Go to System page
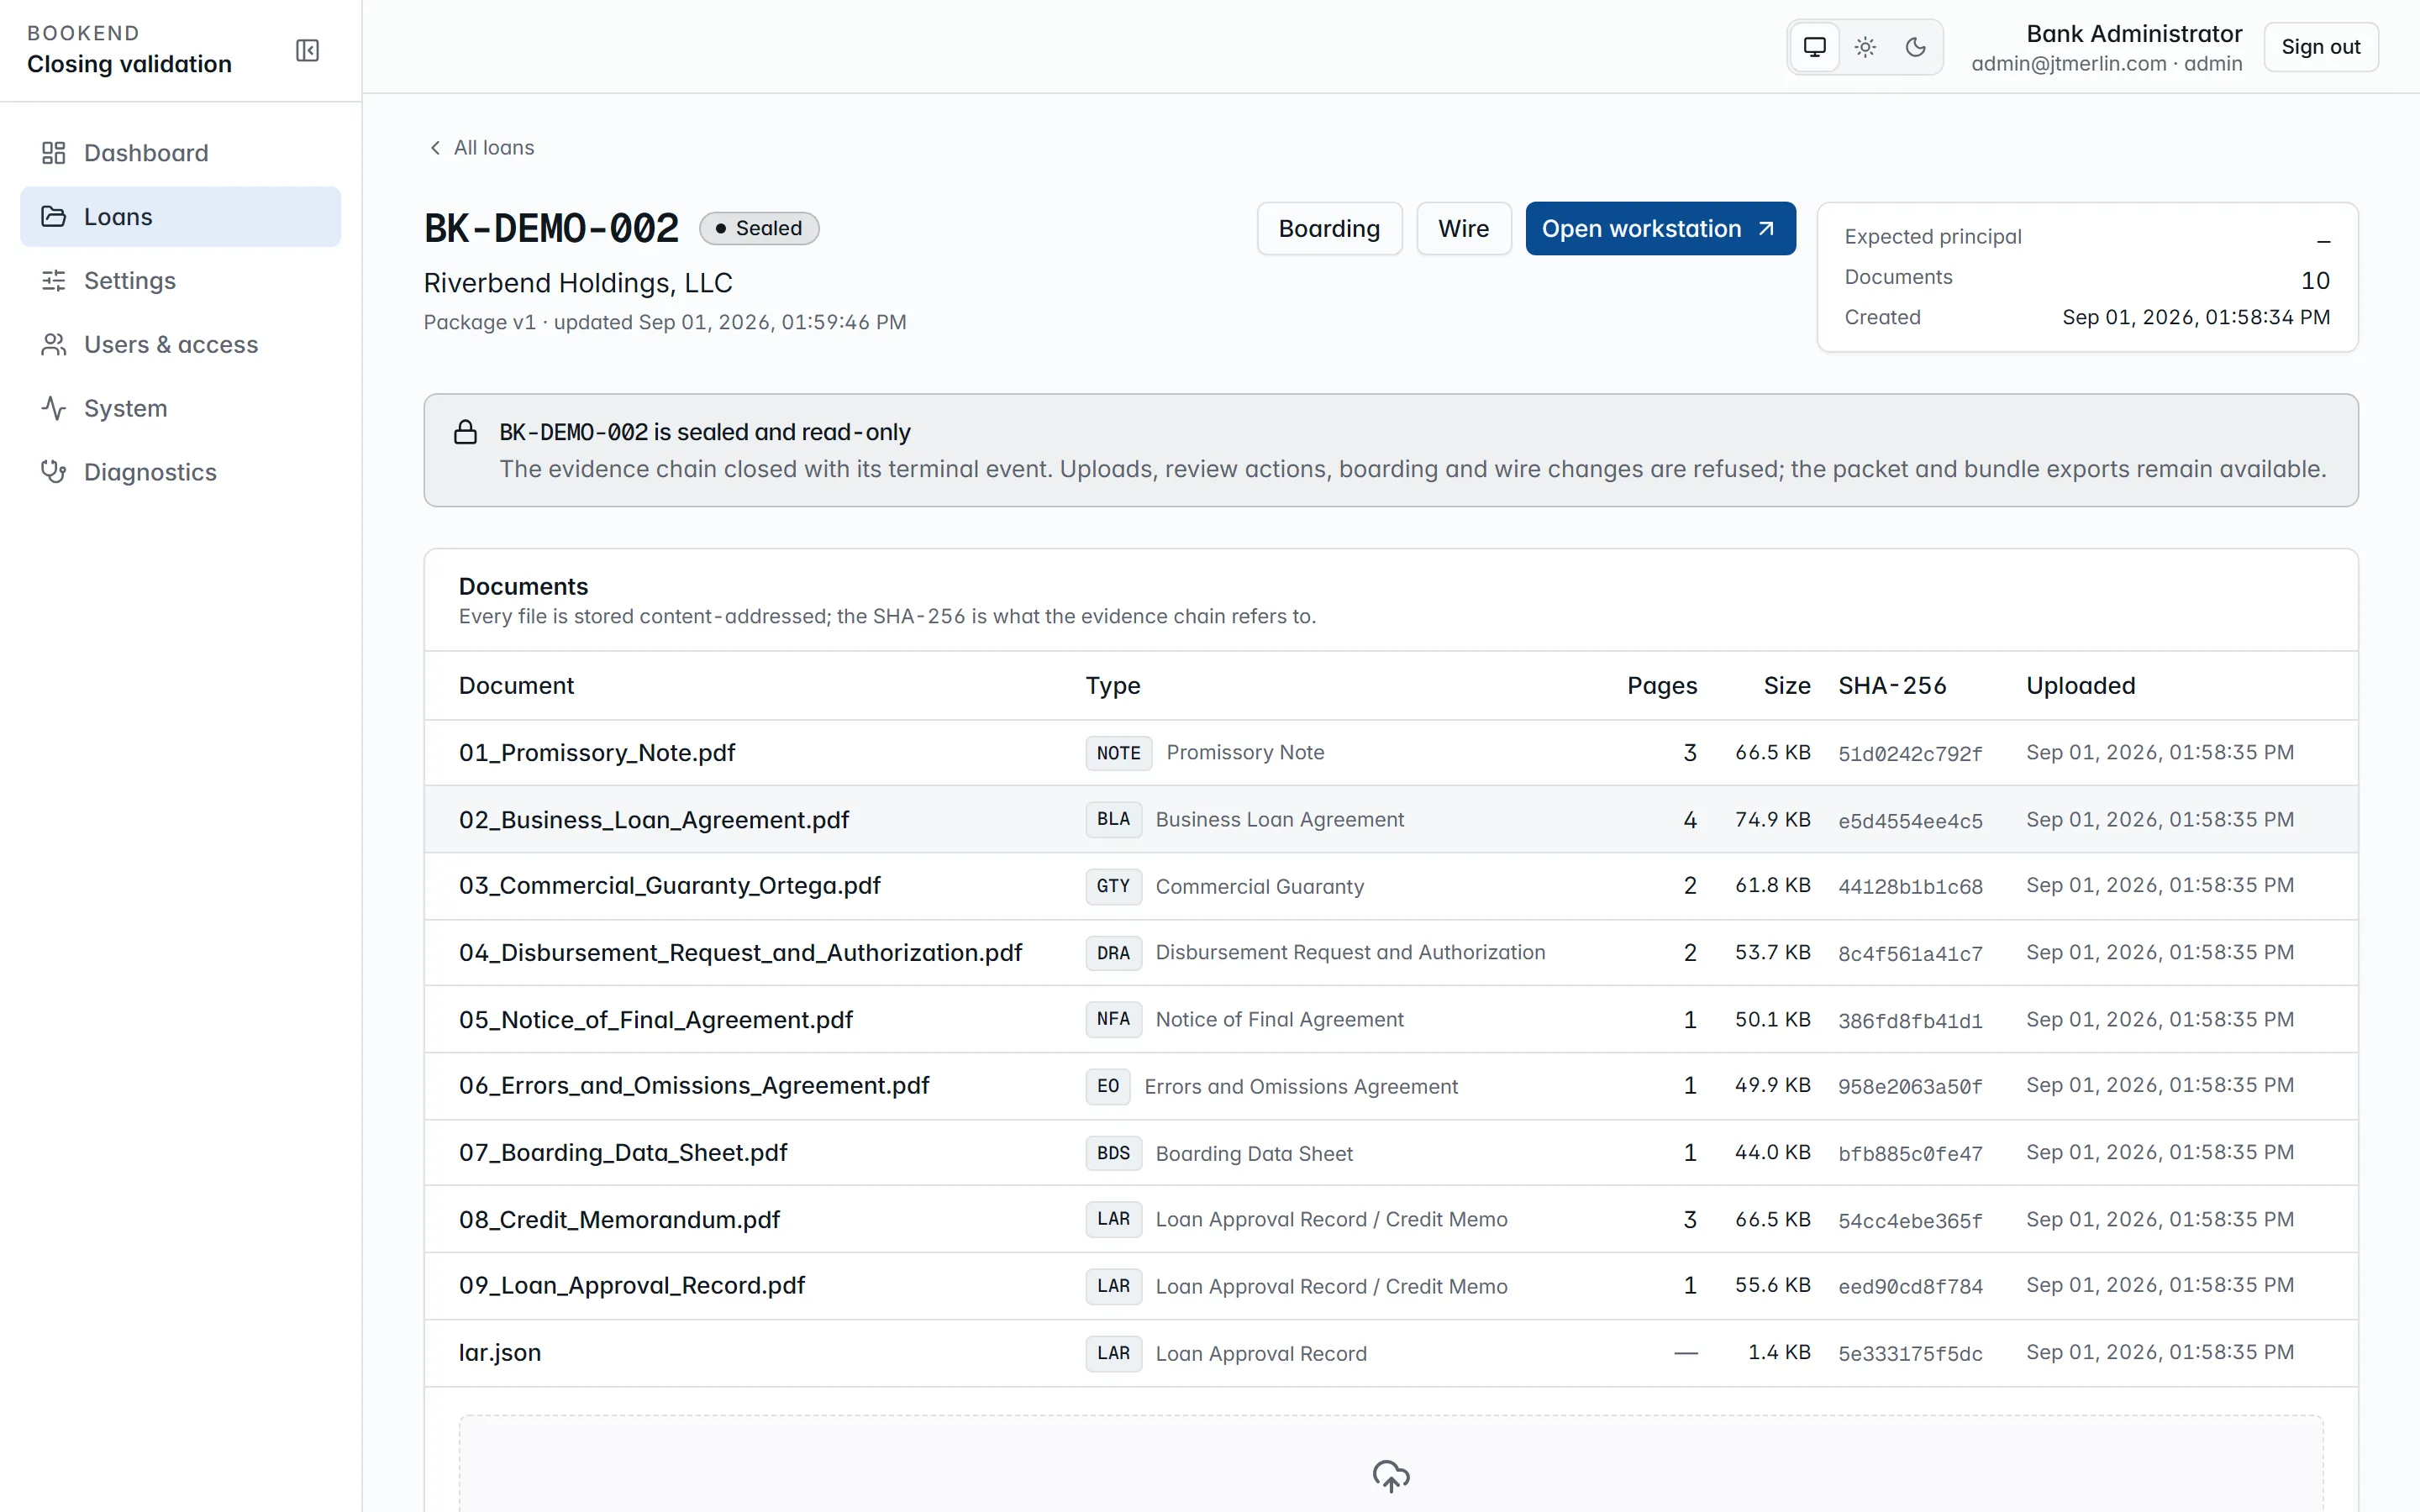 (180, 408)
